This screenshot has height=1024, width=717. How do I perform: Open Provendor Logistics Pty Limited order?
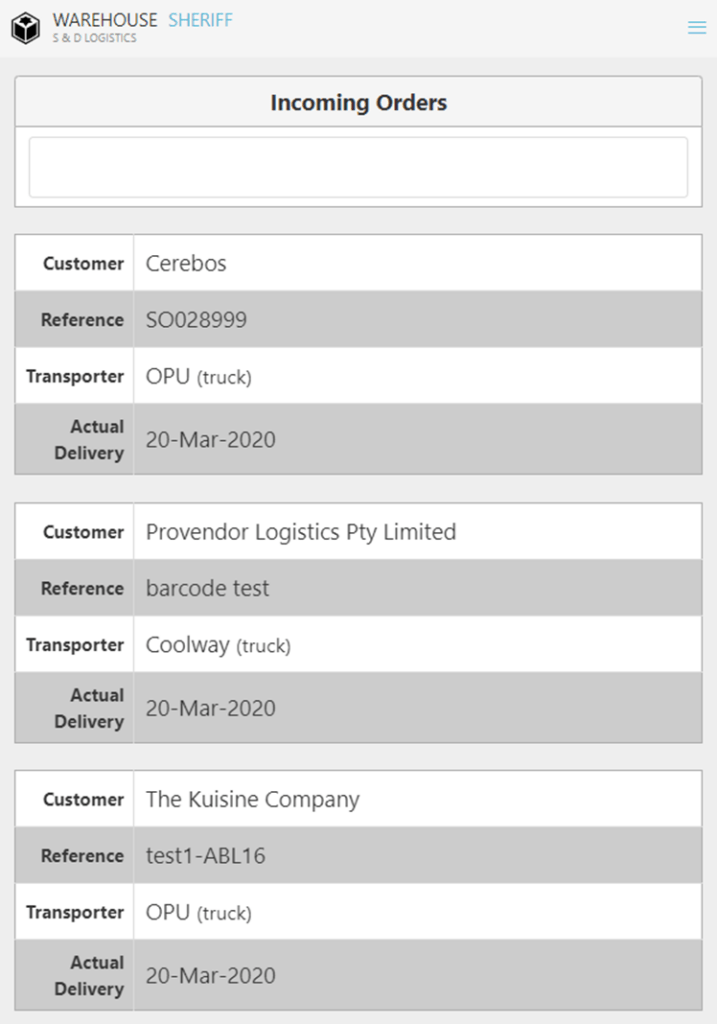(300, 532)
